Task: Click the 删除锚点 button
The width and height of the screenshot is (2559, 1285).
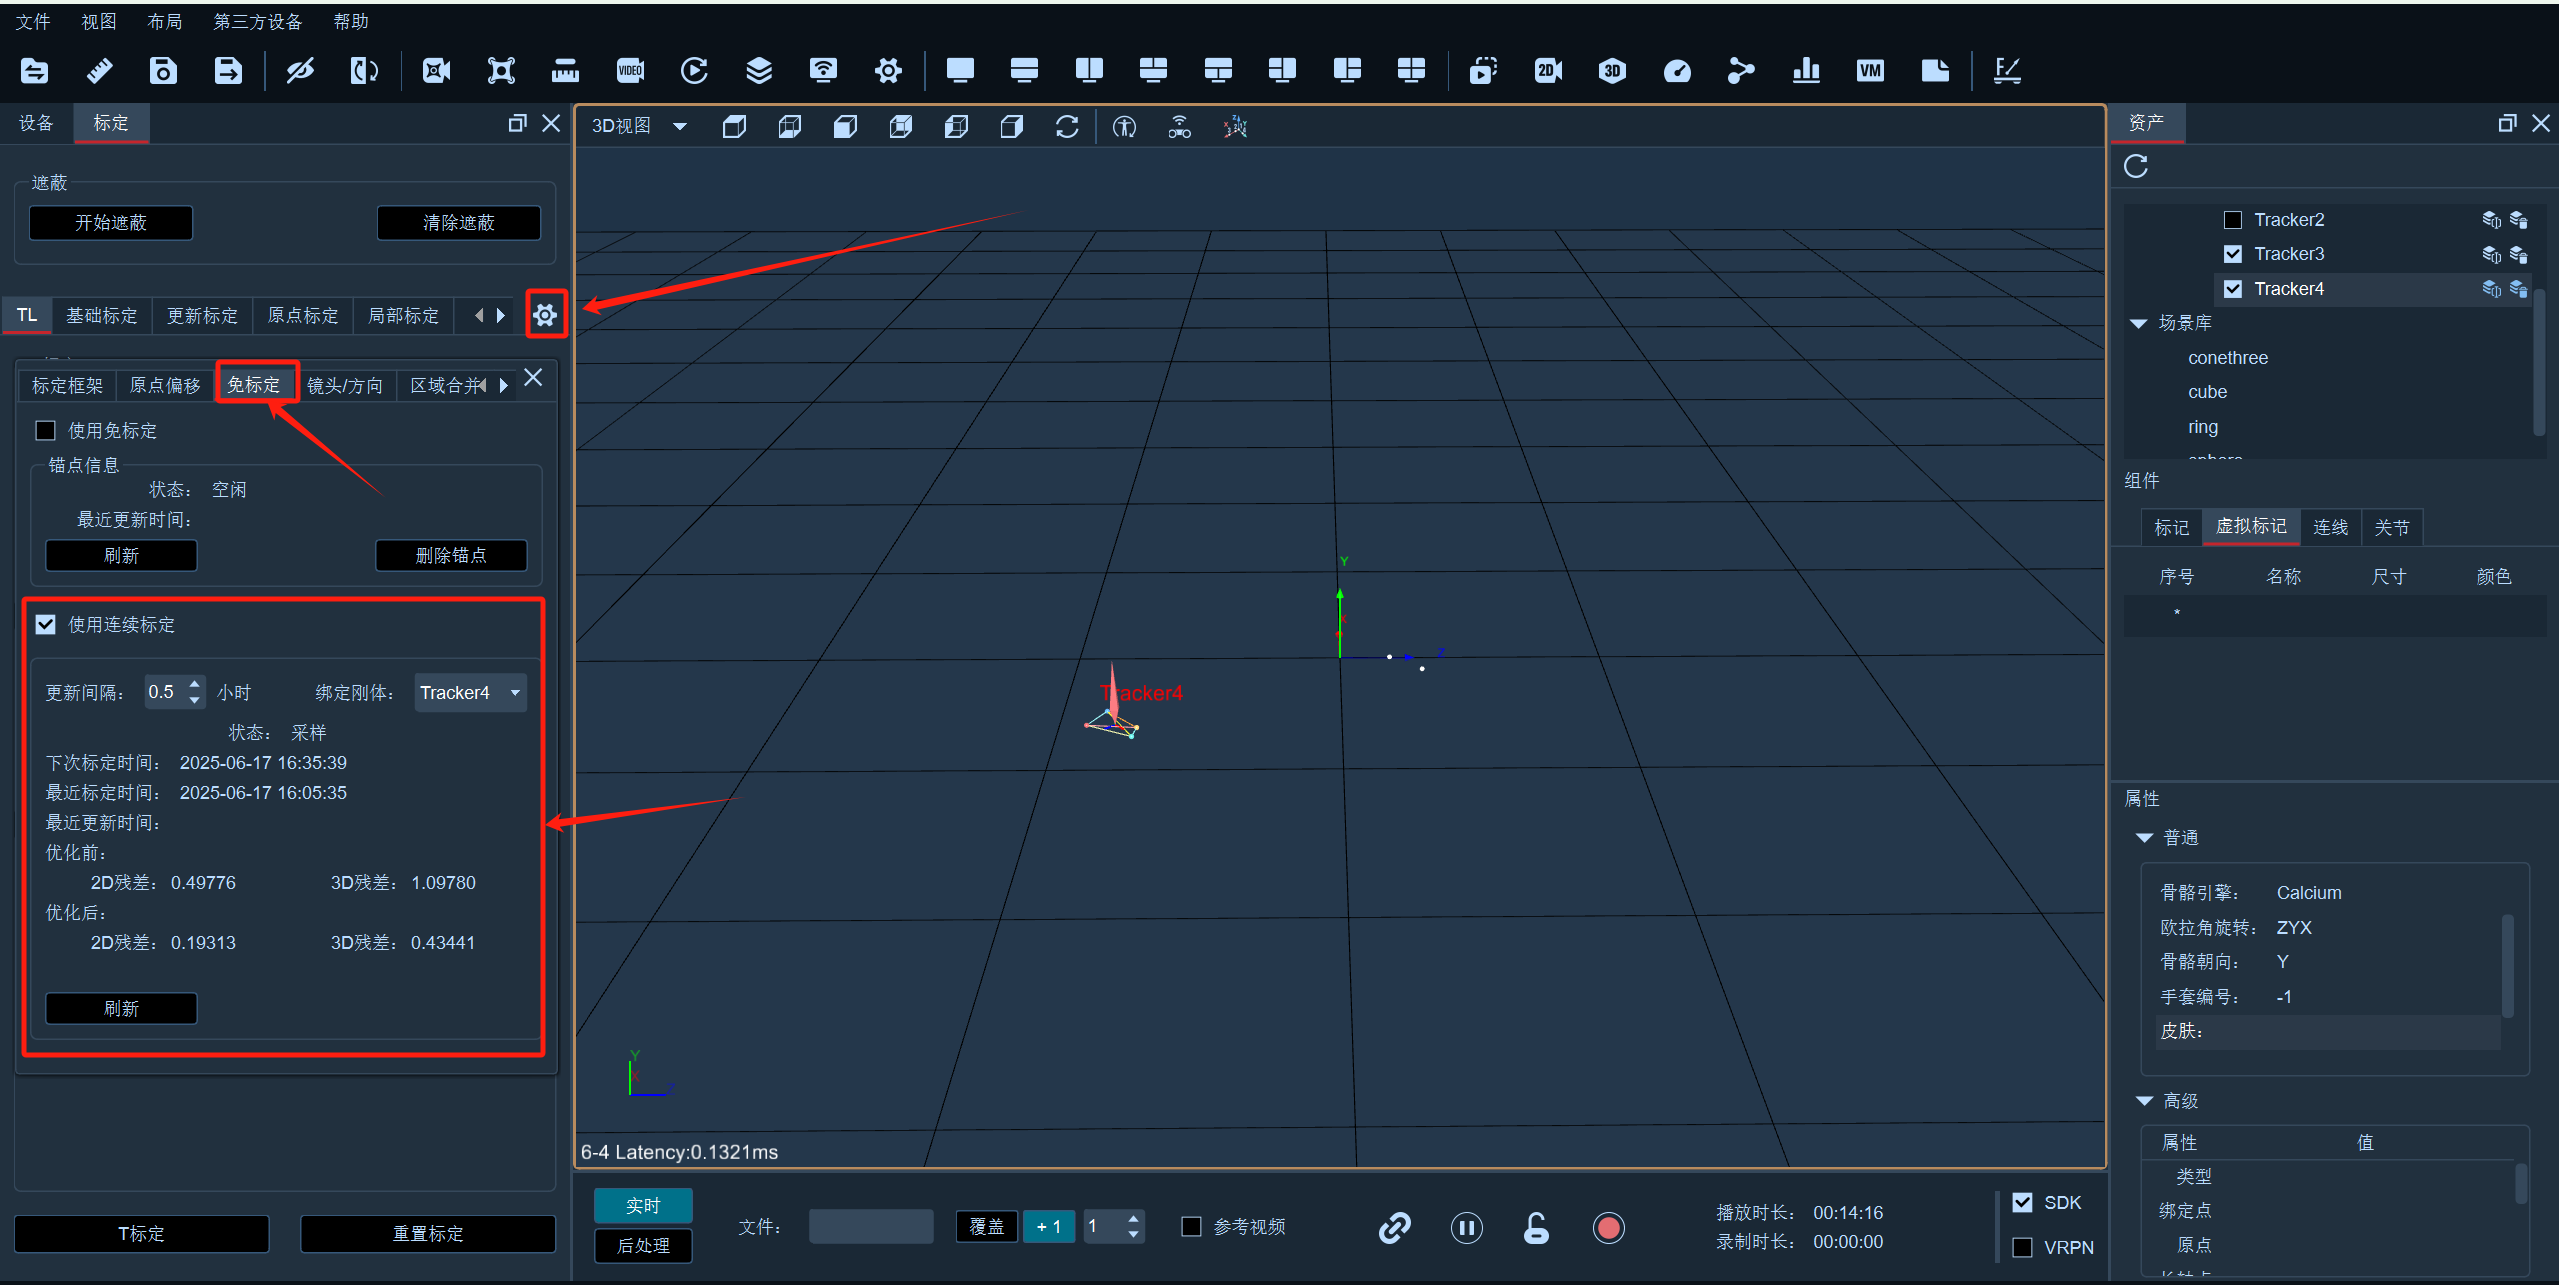Action: click(x=451, y=556)
